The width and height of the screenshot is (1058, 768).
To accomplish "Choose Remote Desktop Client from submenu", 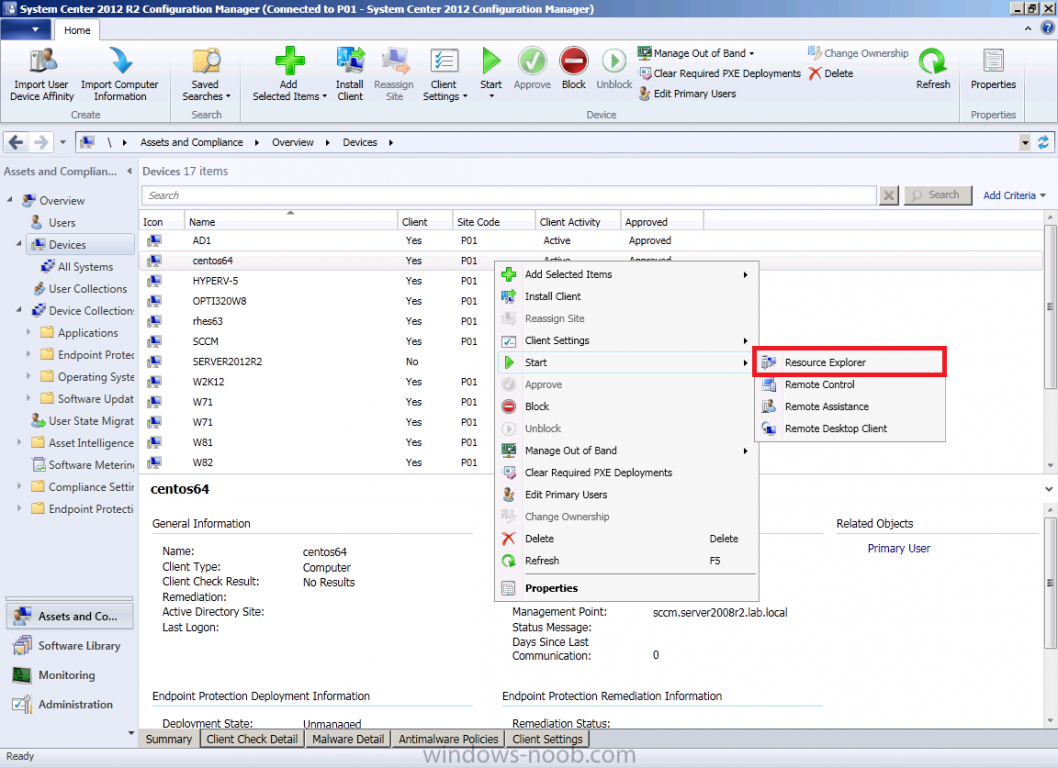I will pyautogui.click(x=850, y=429).
